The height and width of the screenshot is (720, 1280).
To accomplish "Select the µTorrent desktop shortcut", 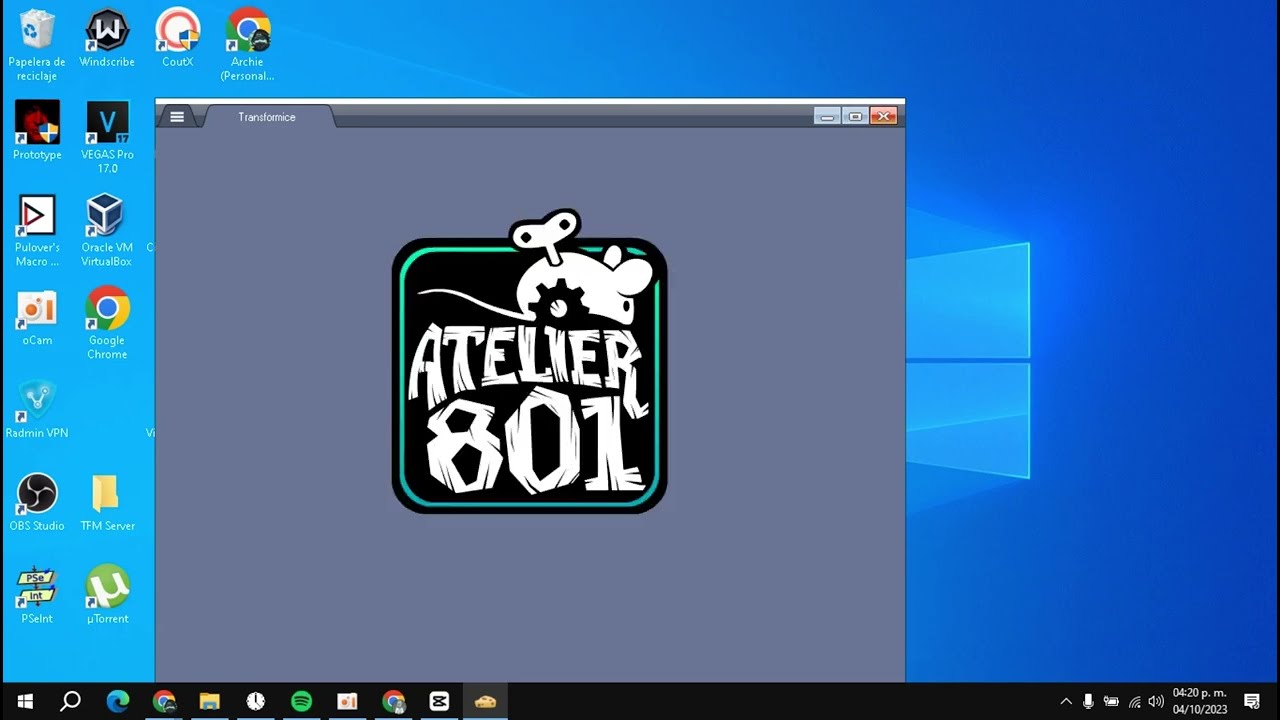I will [x=107, y=596].
